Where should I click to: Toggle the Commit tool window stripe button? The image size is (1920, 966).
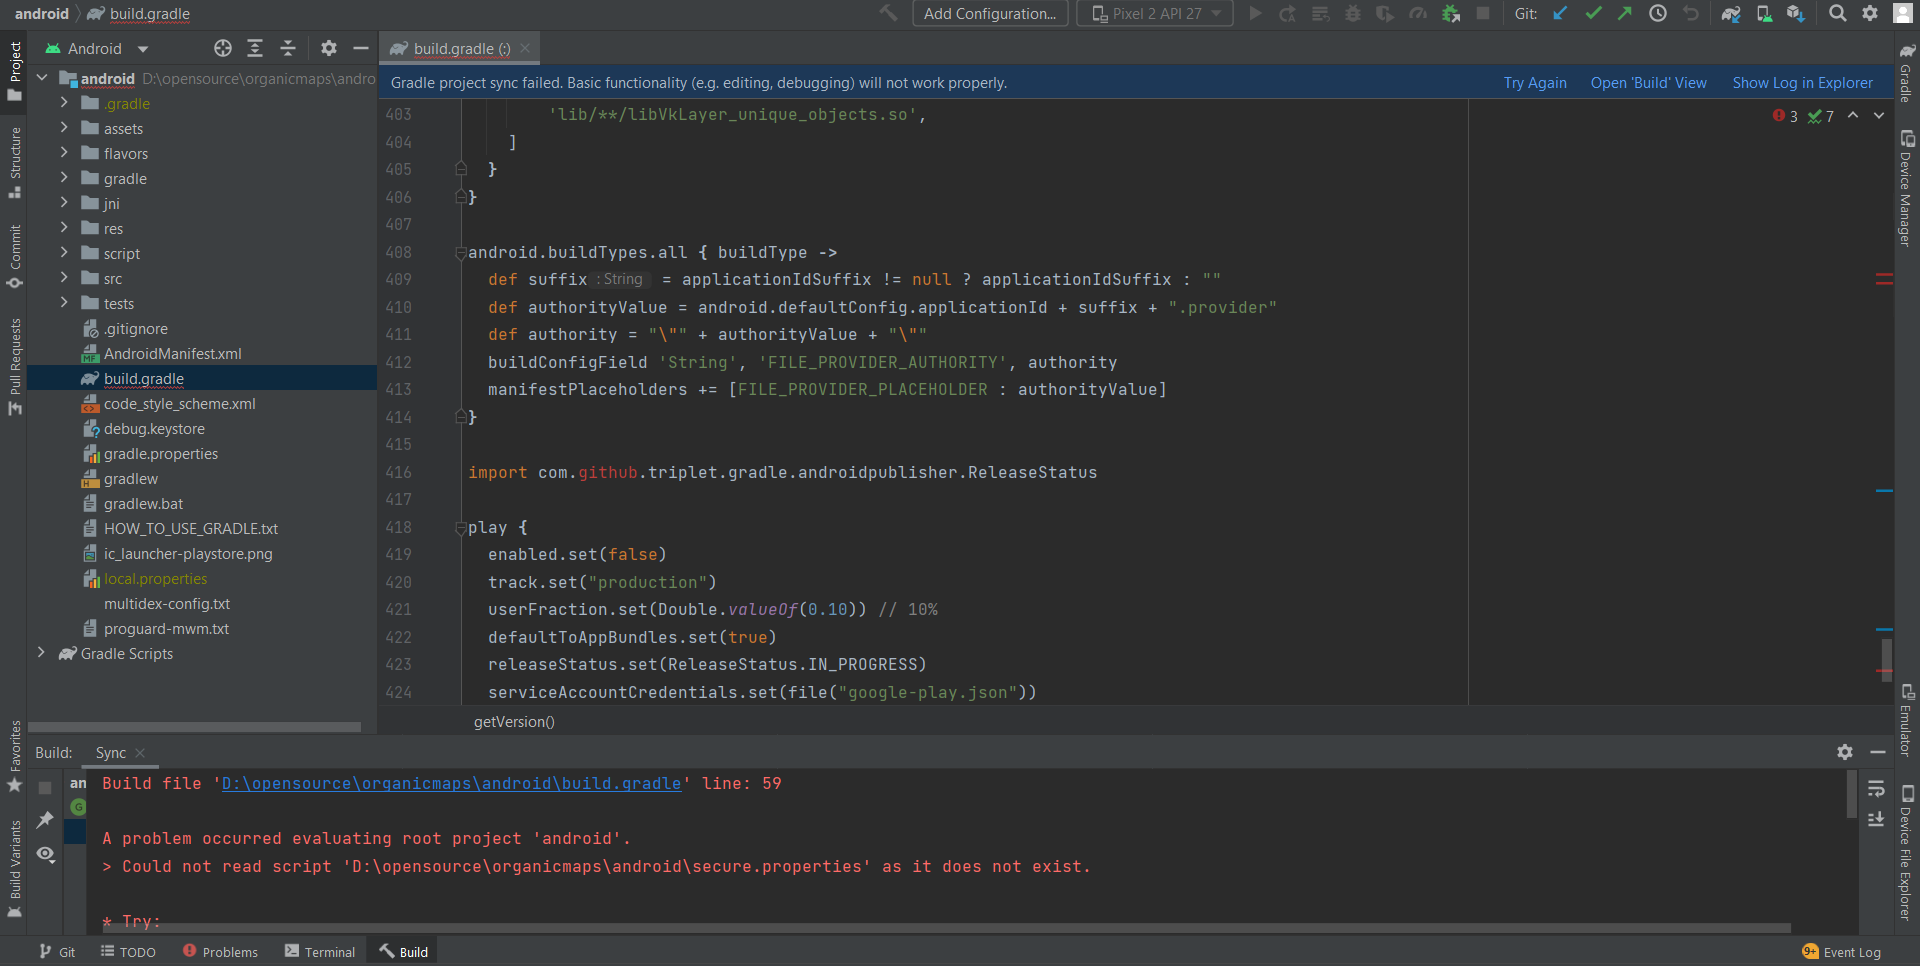[x=14, y=257]
